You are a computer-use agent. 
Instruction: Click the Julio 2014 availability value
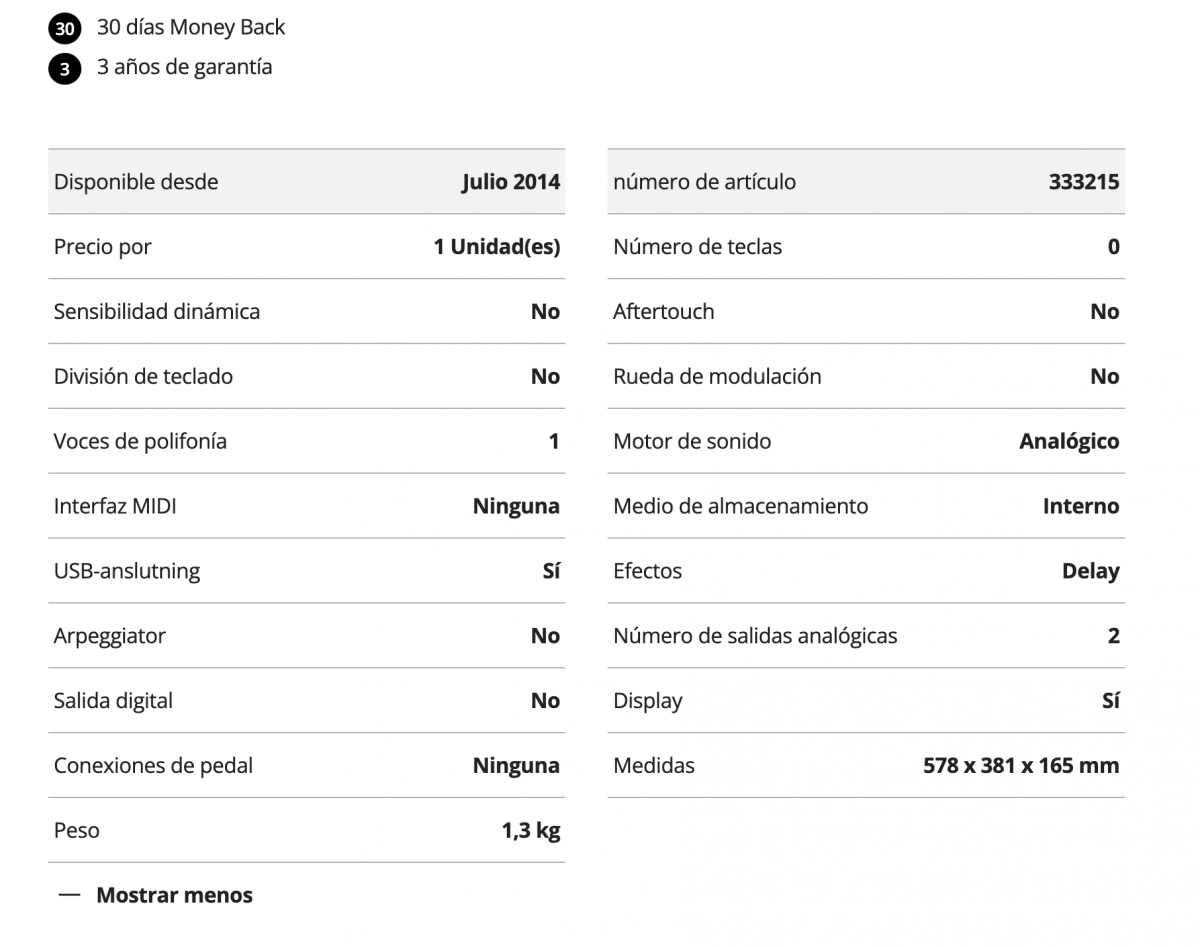tap(510, 182)
